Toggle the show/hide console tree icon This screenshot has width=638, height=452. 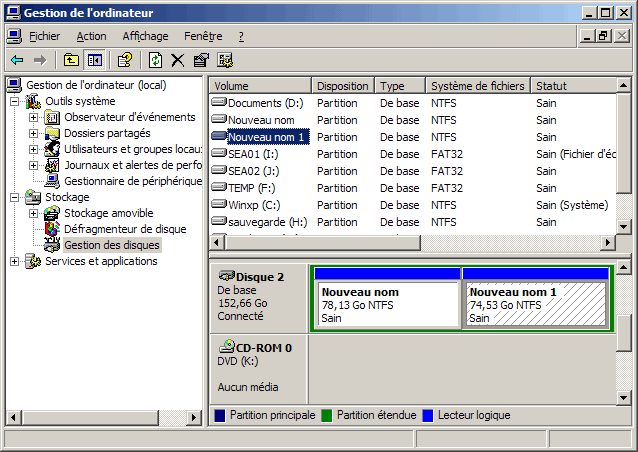(95, 60)
